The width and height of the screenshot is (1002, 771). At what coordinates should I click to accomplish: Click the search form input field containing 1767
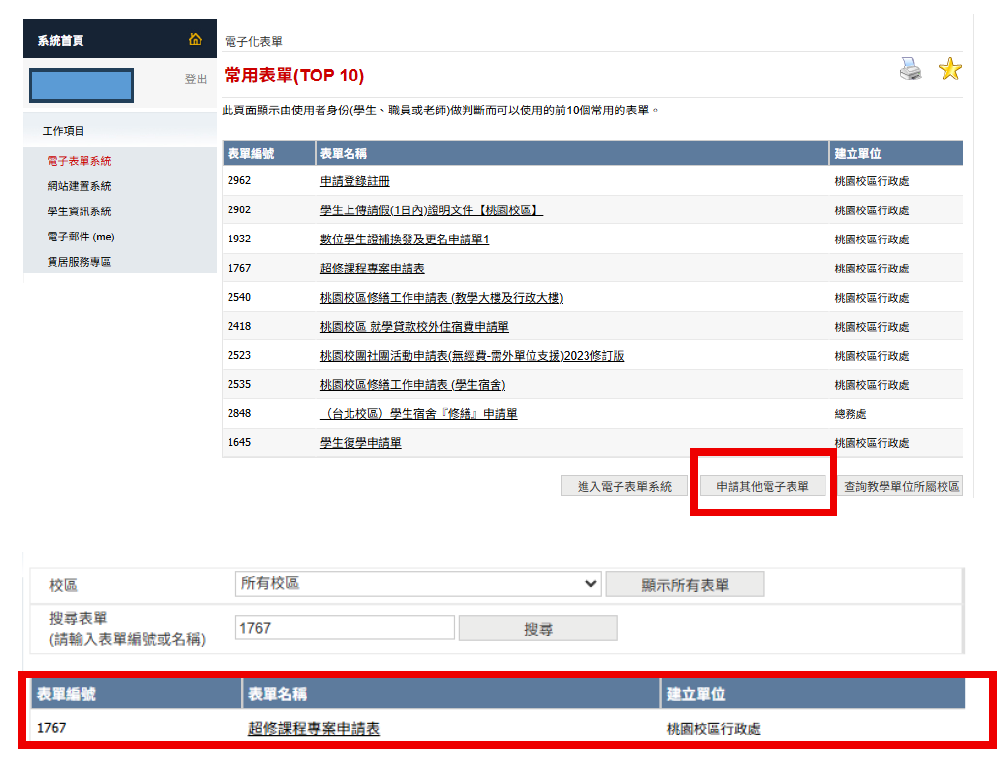point(344,629)
